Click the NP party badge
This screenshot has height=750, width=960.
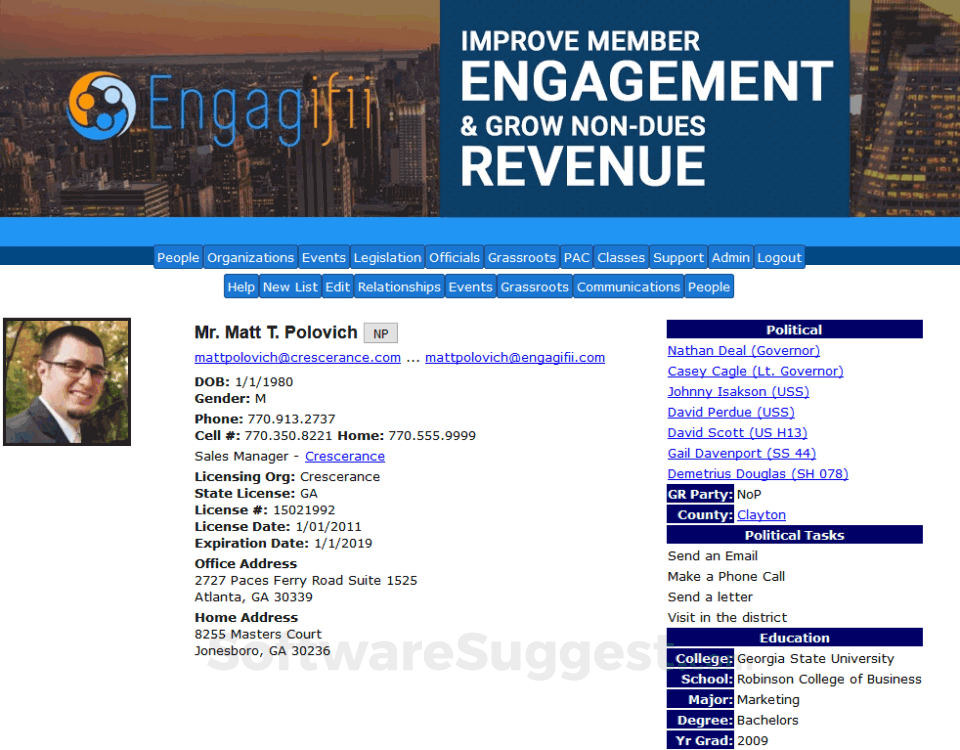[381, 333]
